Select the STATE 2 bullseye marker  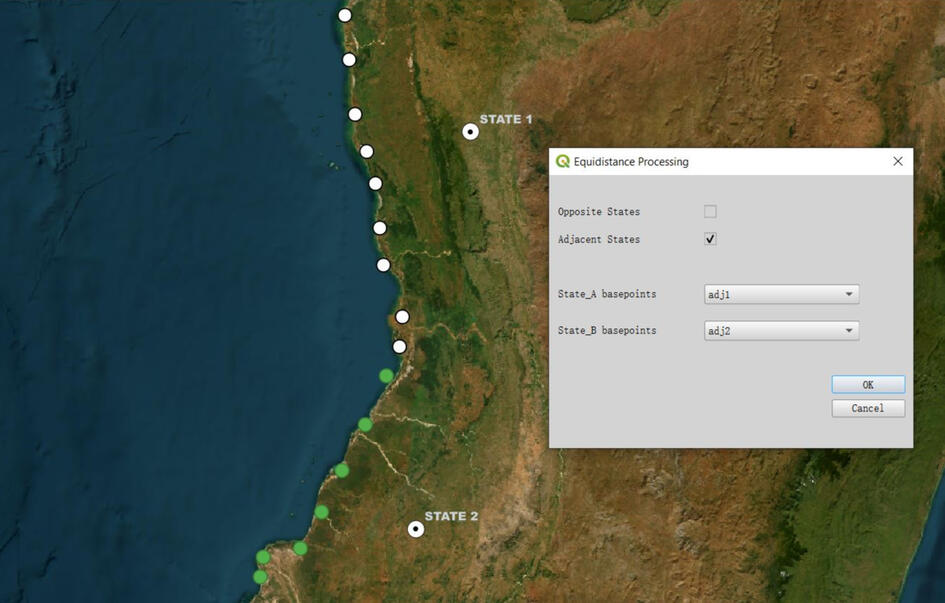416,529
